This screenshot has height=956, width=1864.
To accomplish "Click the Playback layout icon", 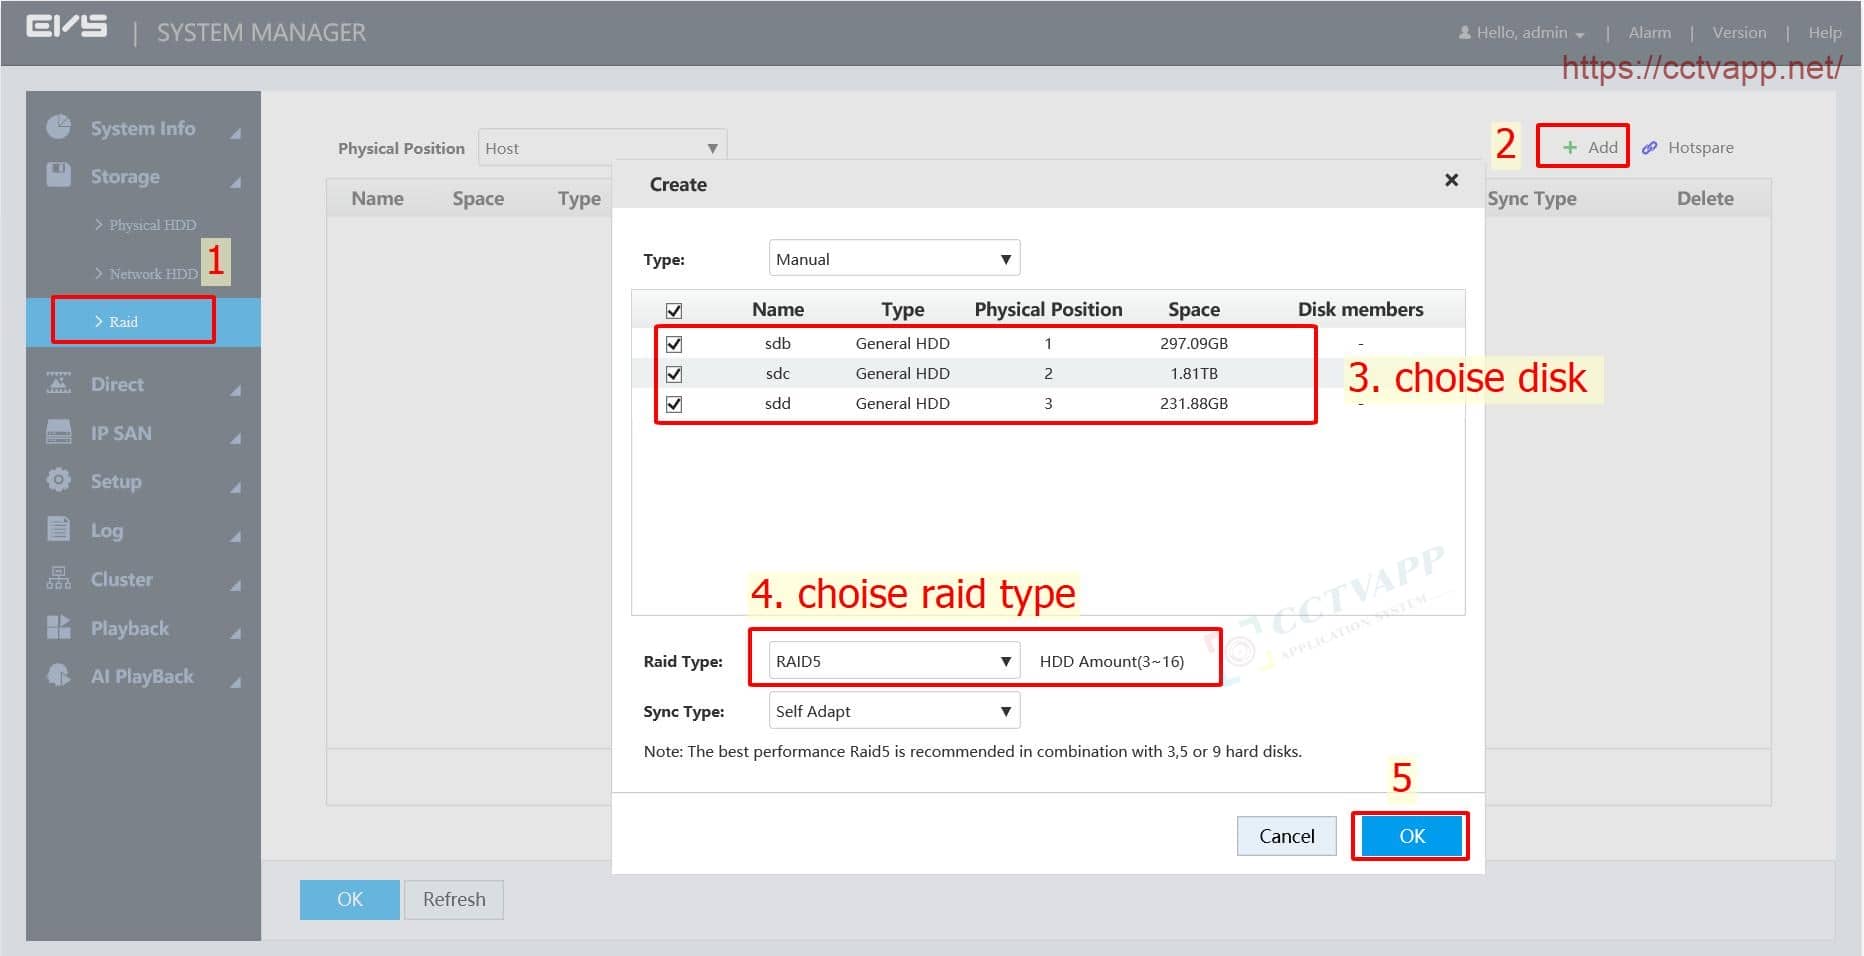I will pyautogui.click(x=59, y=627).
